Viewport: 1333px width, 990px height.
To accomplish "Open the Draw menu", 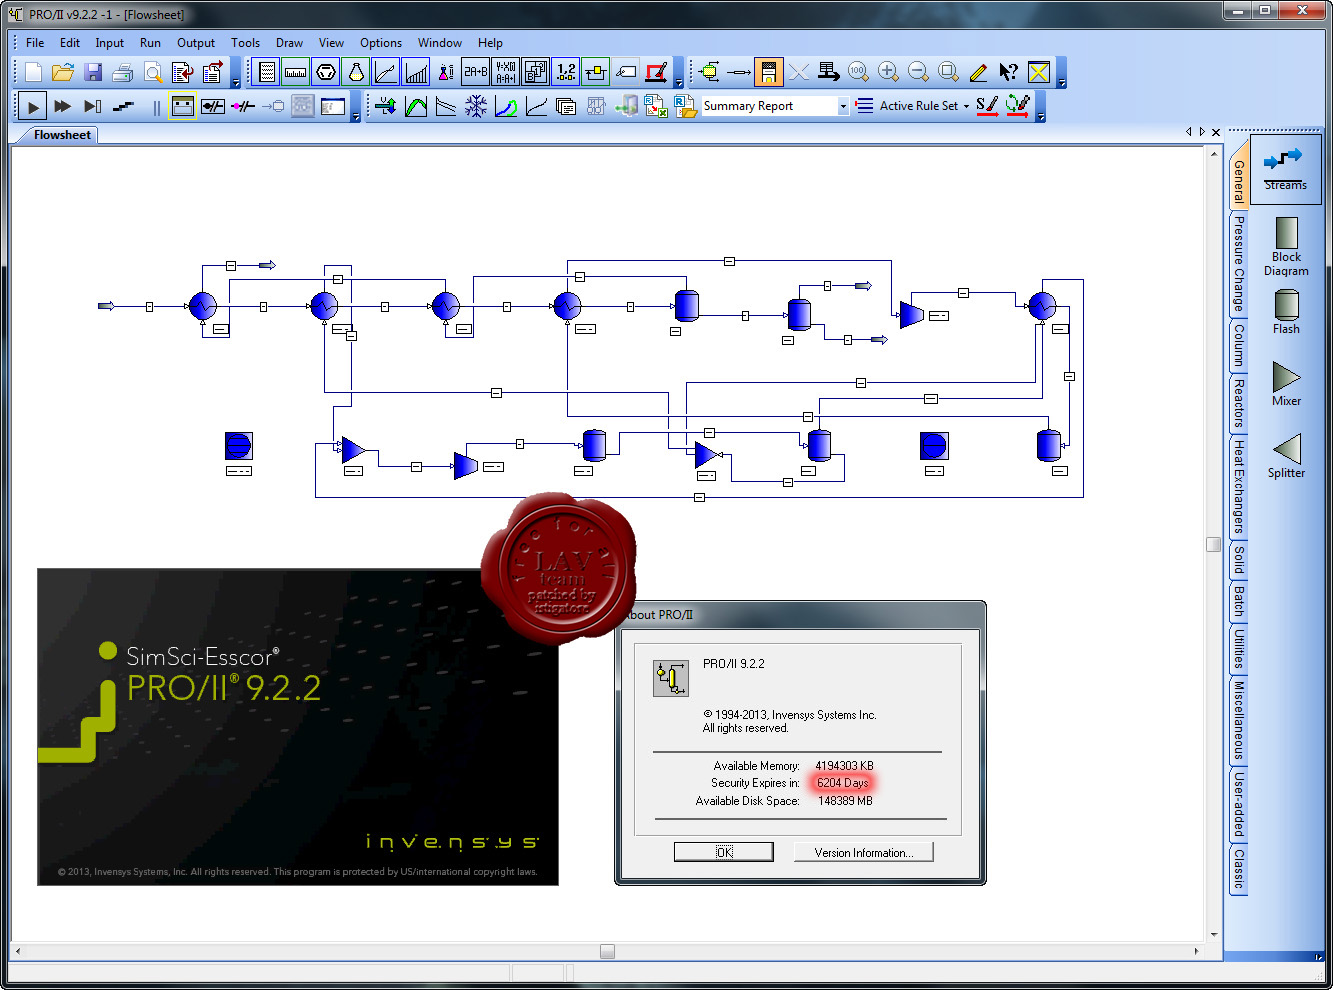I will (x=289, y=43).
